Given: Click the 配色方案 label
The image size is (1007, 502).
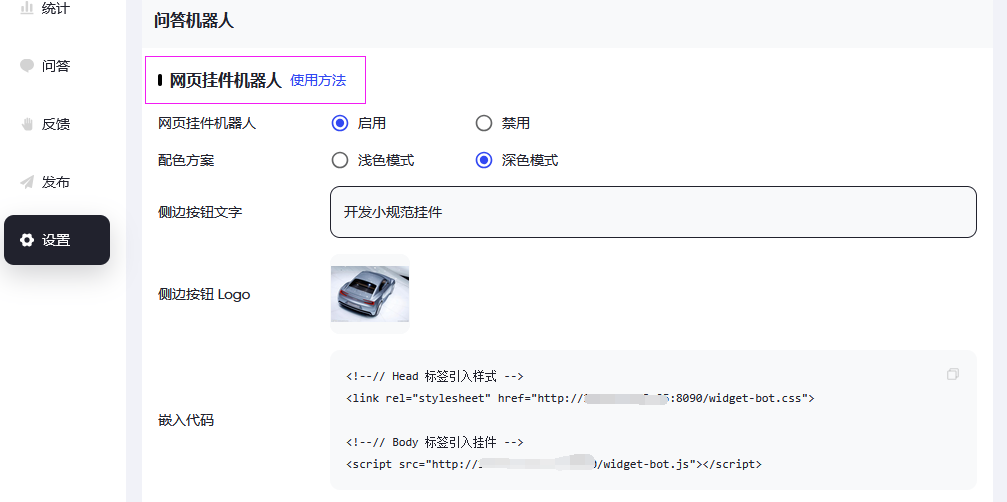Looking at the screenshot, I should 186,160.
